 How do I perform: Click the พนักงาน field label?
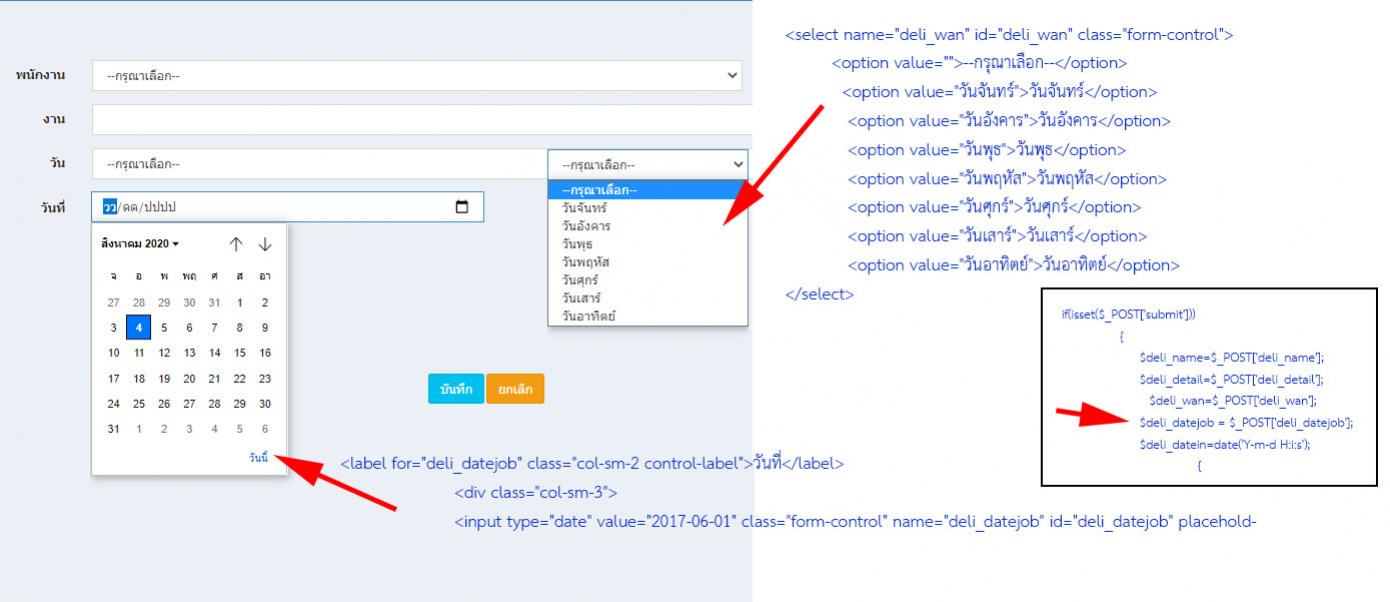tap(40, 75)
